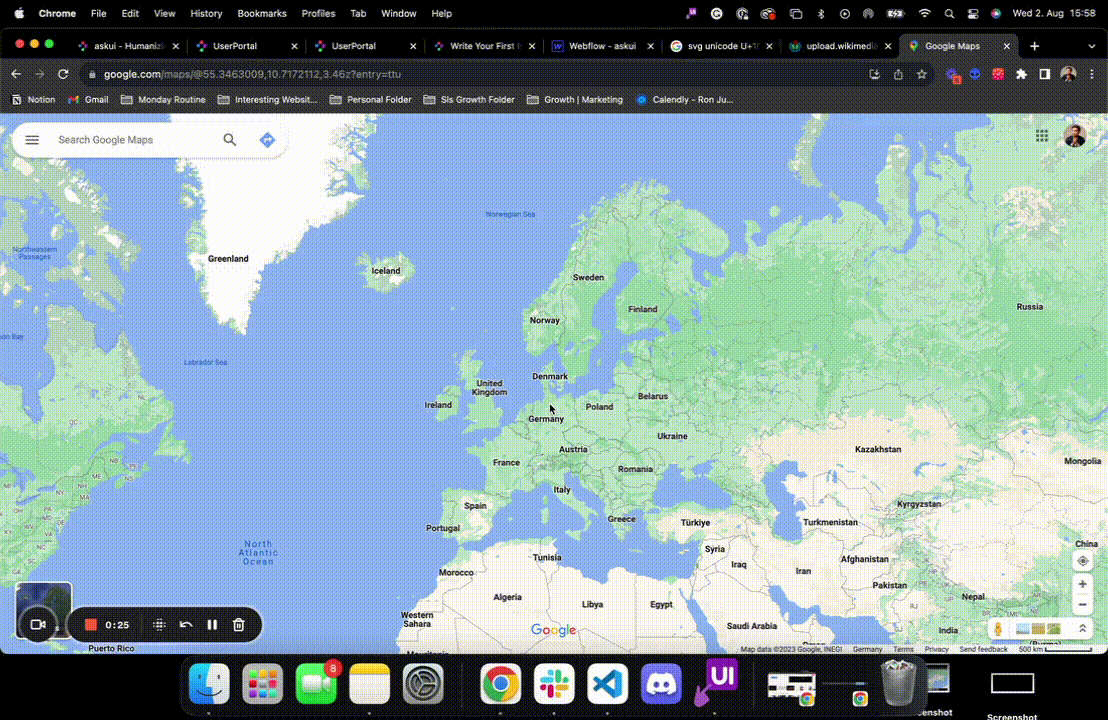Delete the recording with trash icon
The height and width of the screenshot is (720, 1108).
tap(239, 625)
